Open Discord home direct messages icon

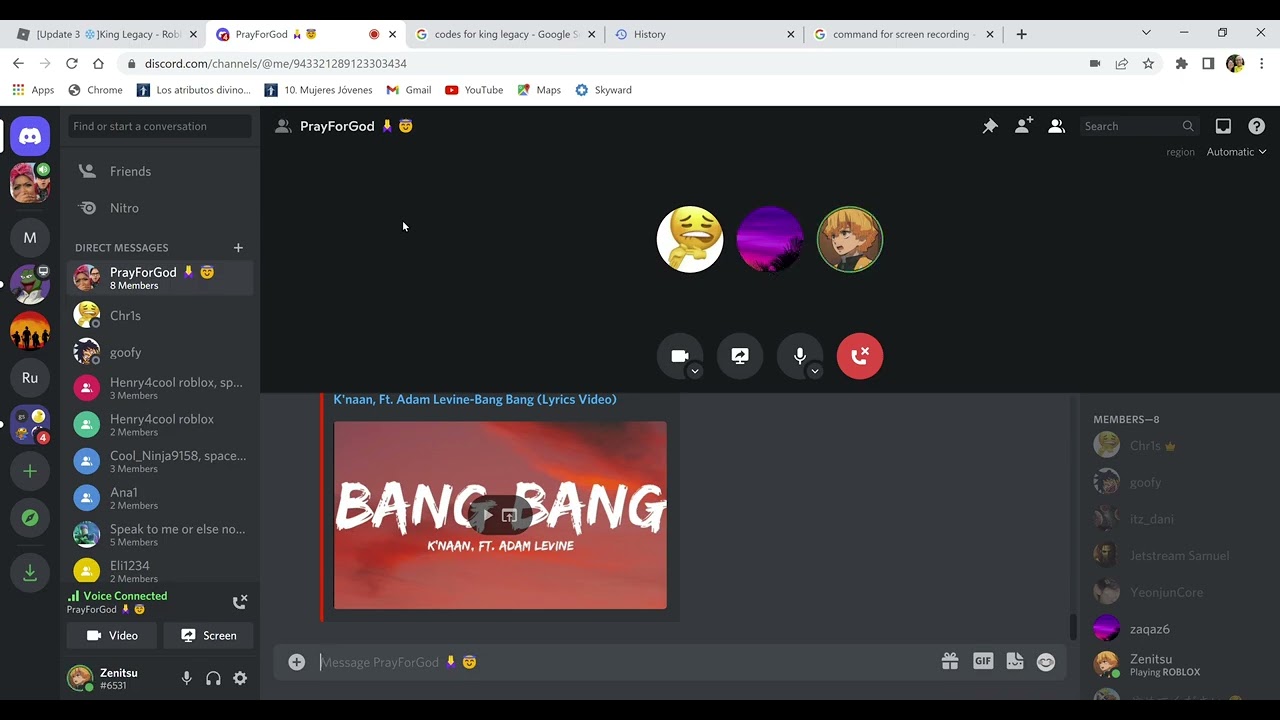pos(30,136)
